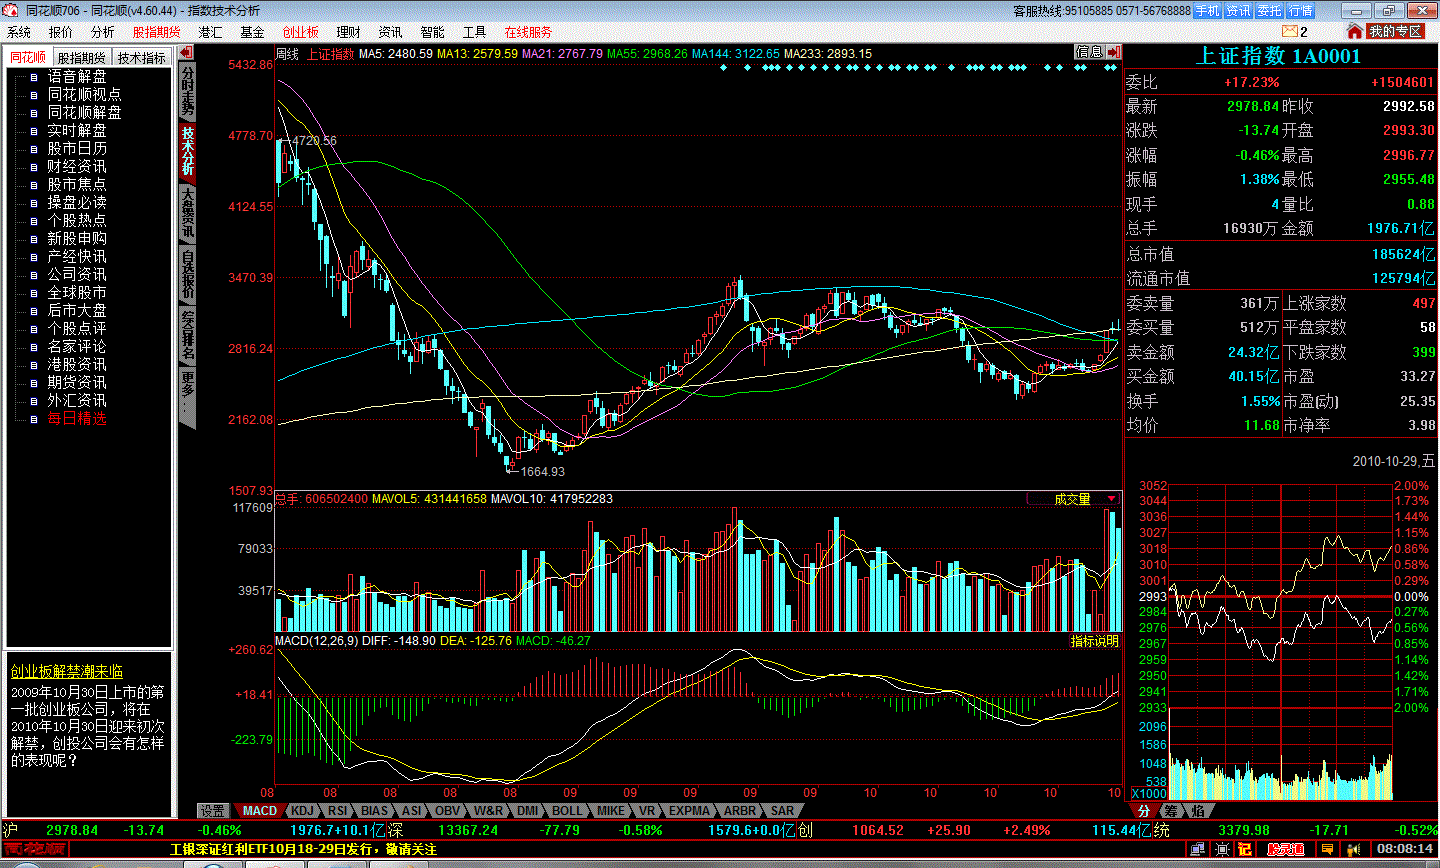This screenshot has height=868, width=1440.
Task: Open 外汇资讯 in the sidebar list
Action: (x=77, y=401)
